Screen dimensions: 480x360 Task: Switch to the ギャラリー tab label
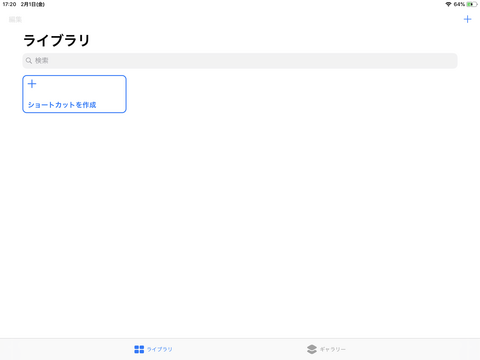[333, 349]
